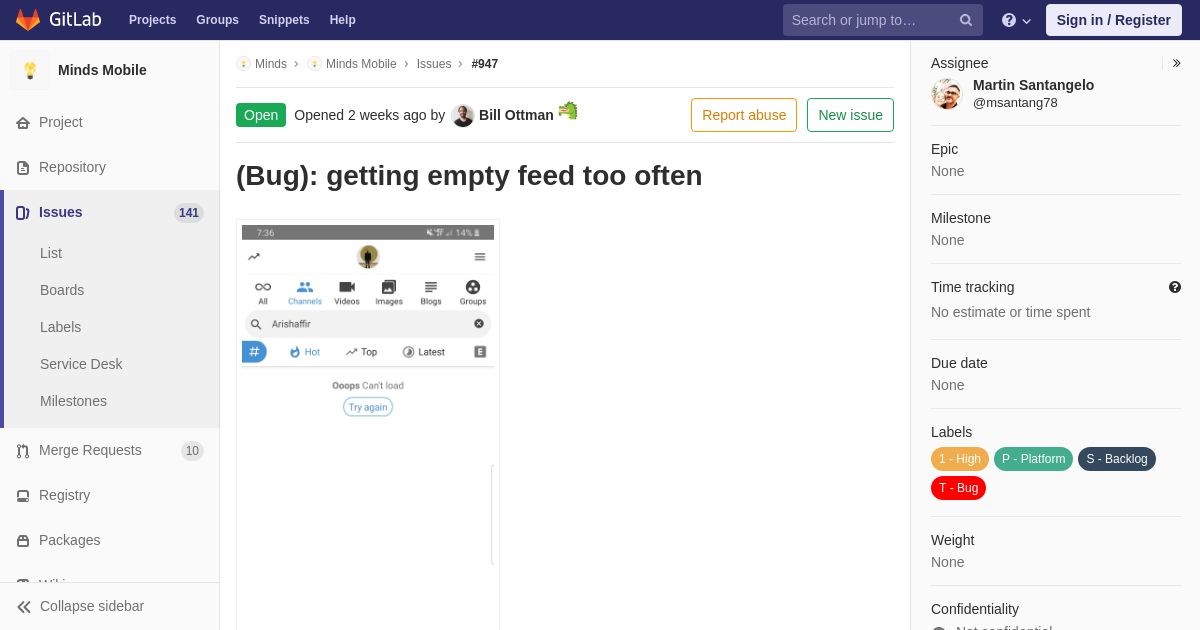Click the @msantang78 username
The image size is (1200, 630).
[1015, 103]
